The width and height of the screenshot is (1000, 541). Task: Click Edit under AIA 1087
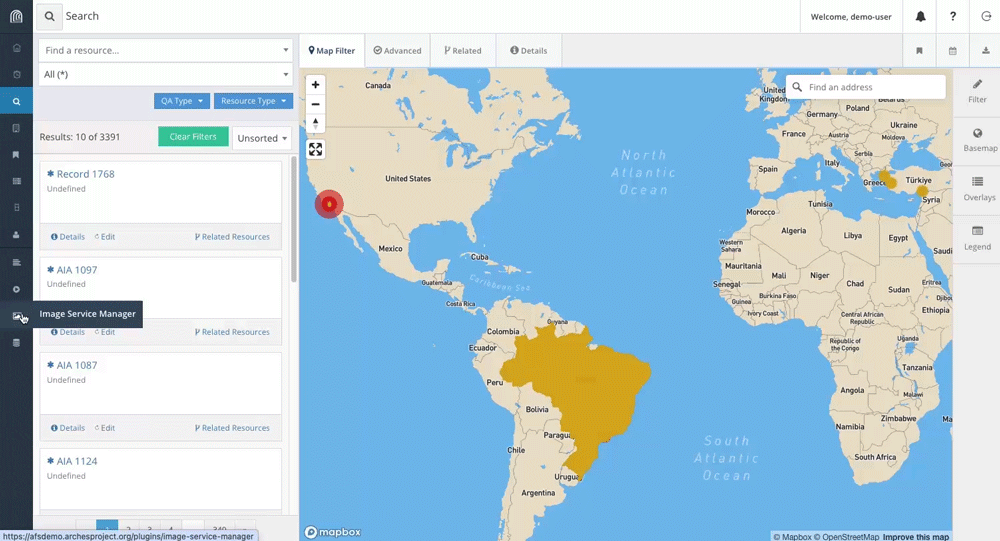tap(105, 428)
